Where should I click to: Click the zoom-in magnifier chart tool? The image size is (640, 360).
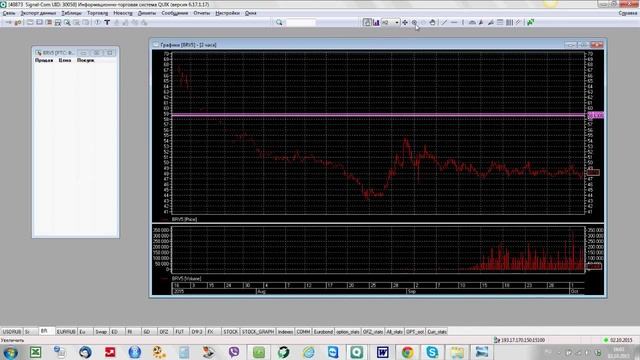(414, 22)
